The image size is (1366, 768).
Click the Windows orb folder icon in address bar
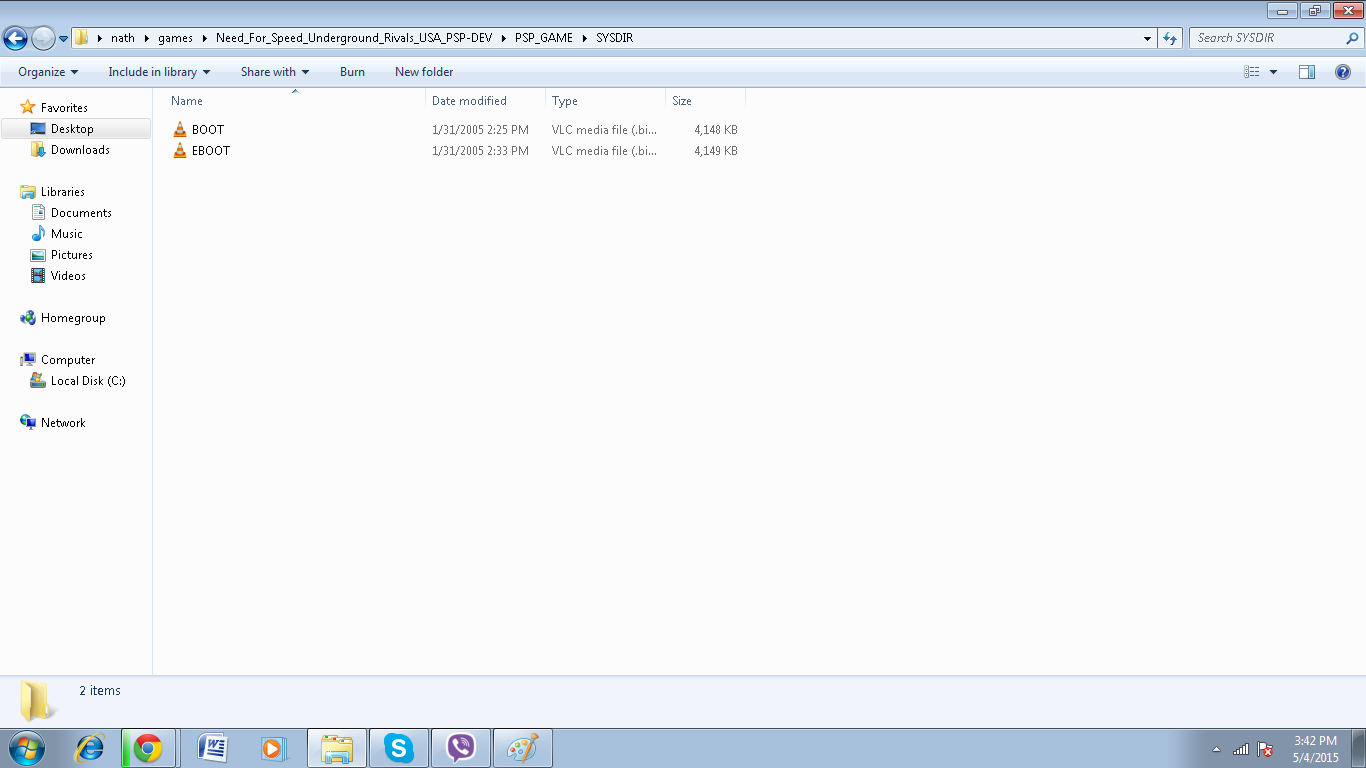(81, 38)
